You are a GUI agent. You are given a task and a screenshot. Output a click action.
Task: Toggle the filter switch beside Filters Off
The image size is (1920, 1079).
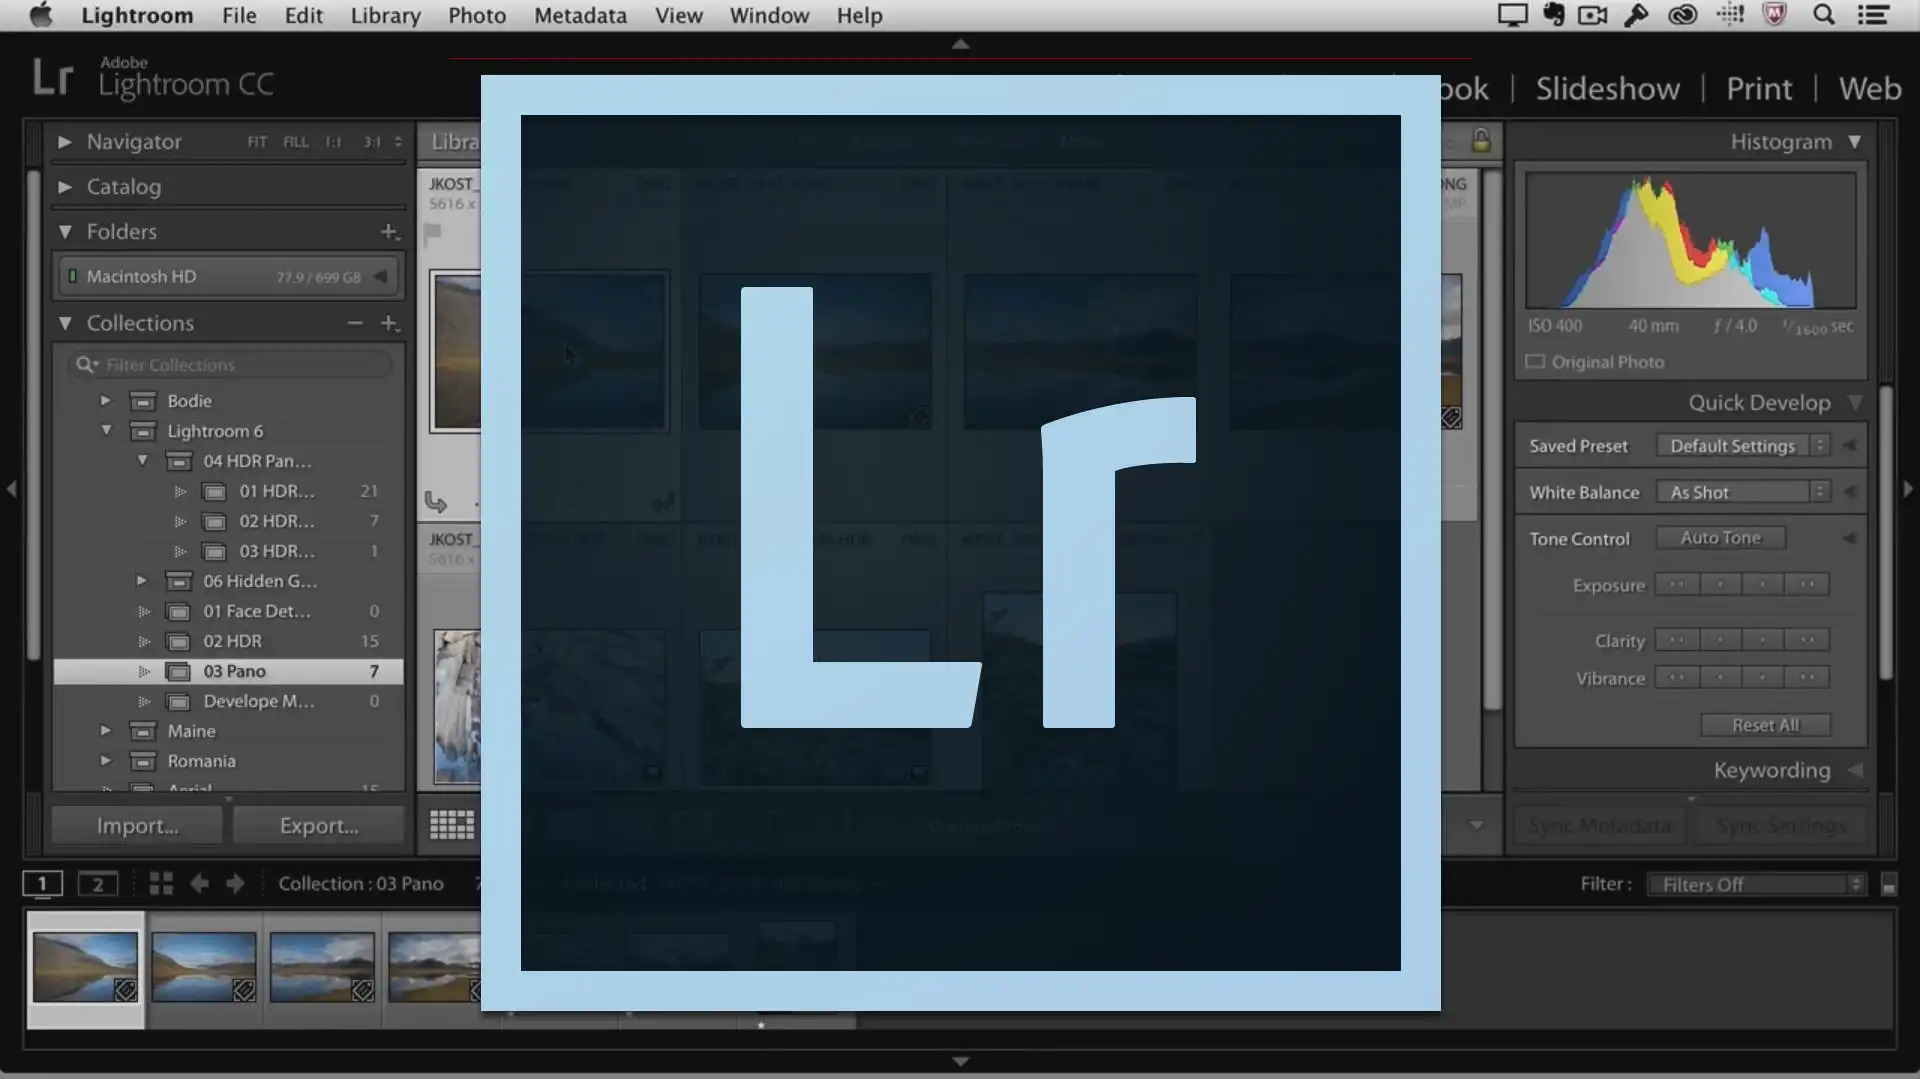pos(1888,885)
